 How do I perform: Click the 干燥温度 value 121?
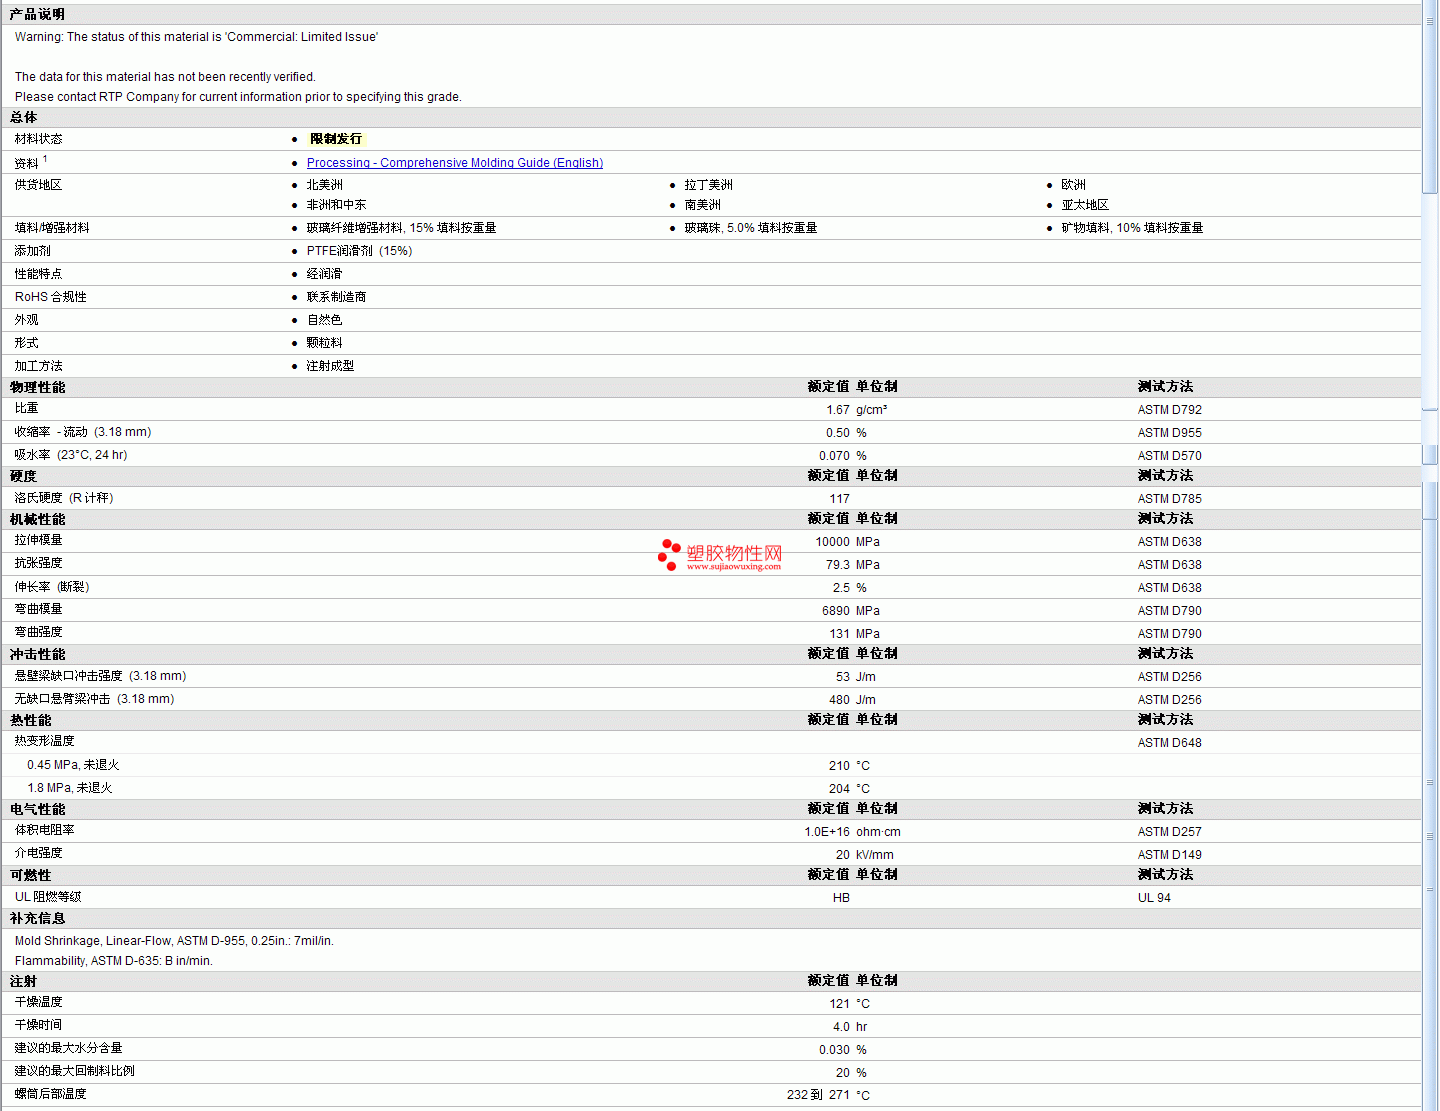839,1004
